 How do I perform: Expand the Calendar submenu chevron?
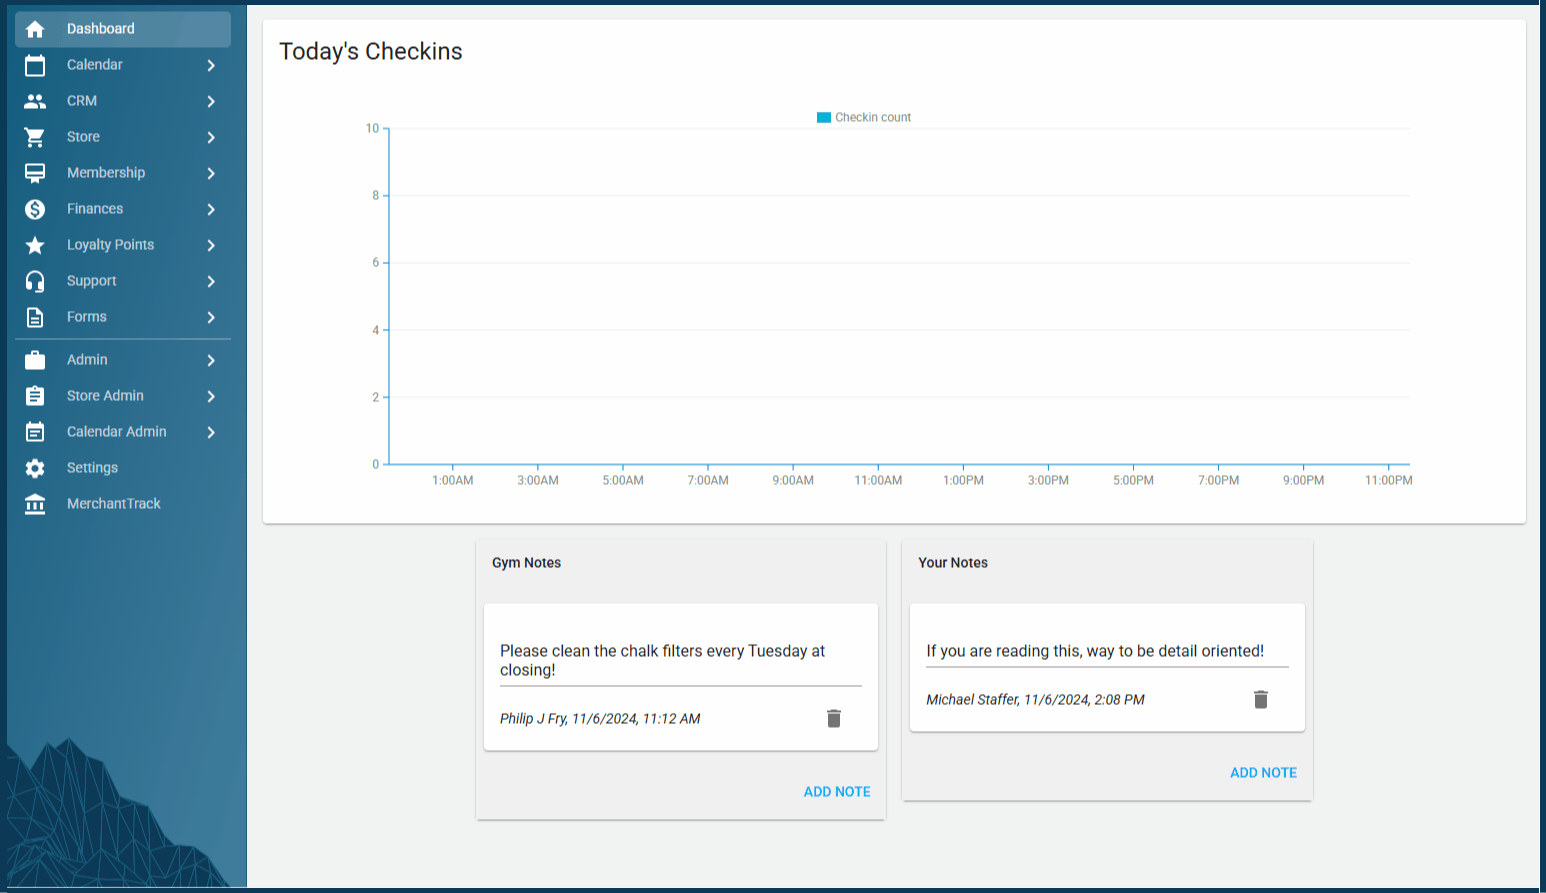coord(211,65)
